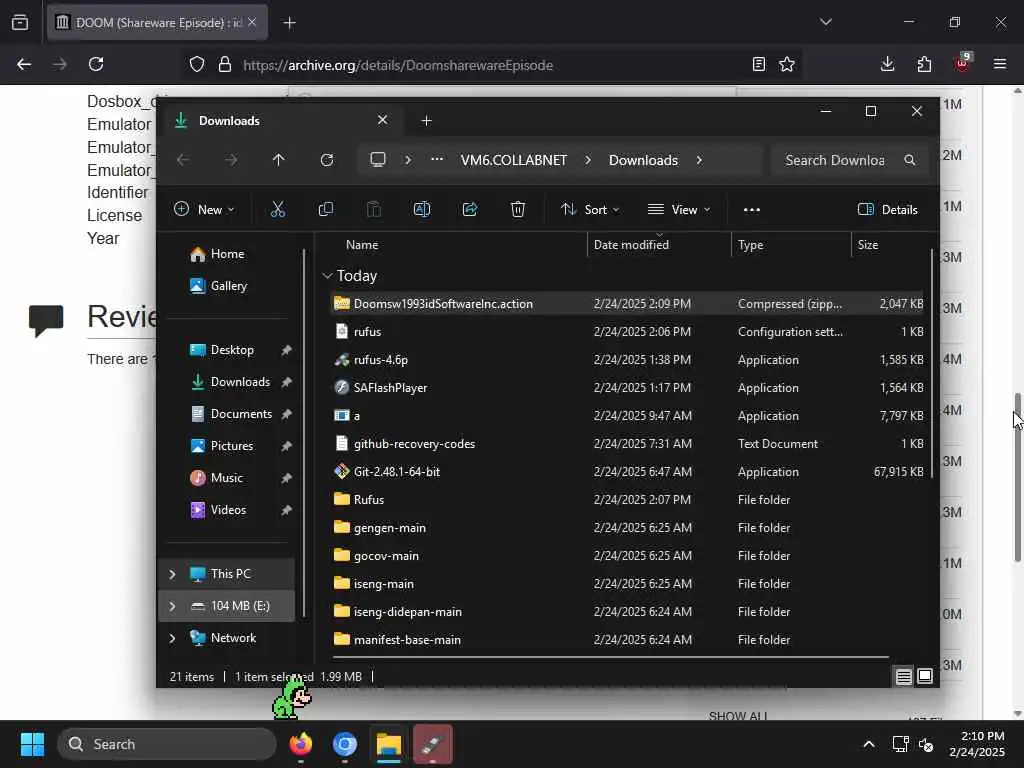Expand the Network node in navigation pane
The width and height of the screenshot is (1024, 768).
click(x=172, y=638)
